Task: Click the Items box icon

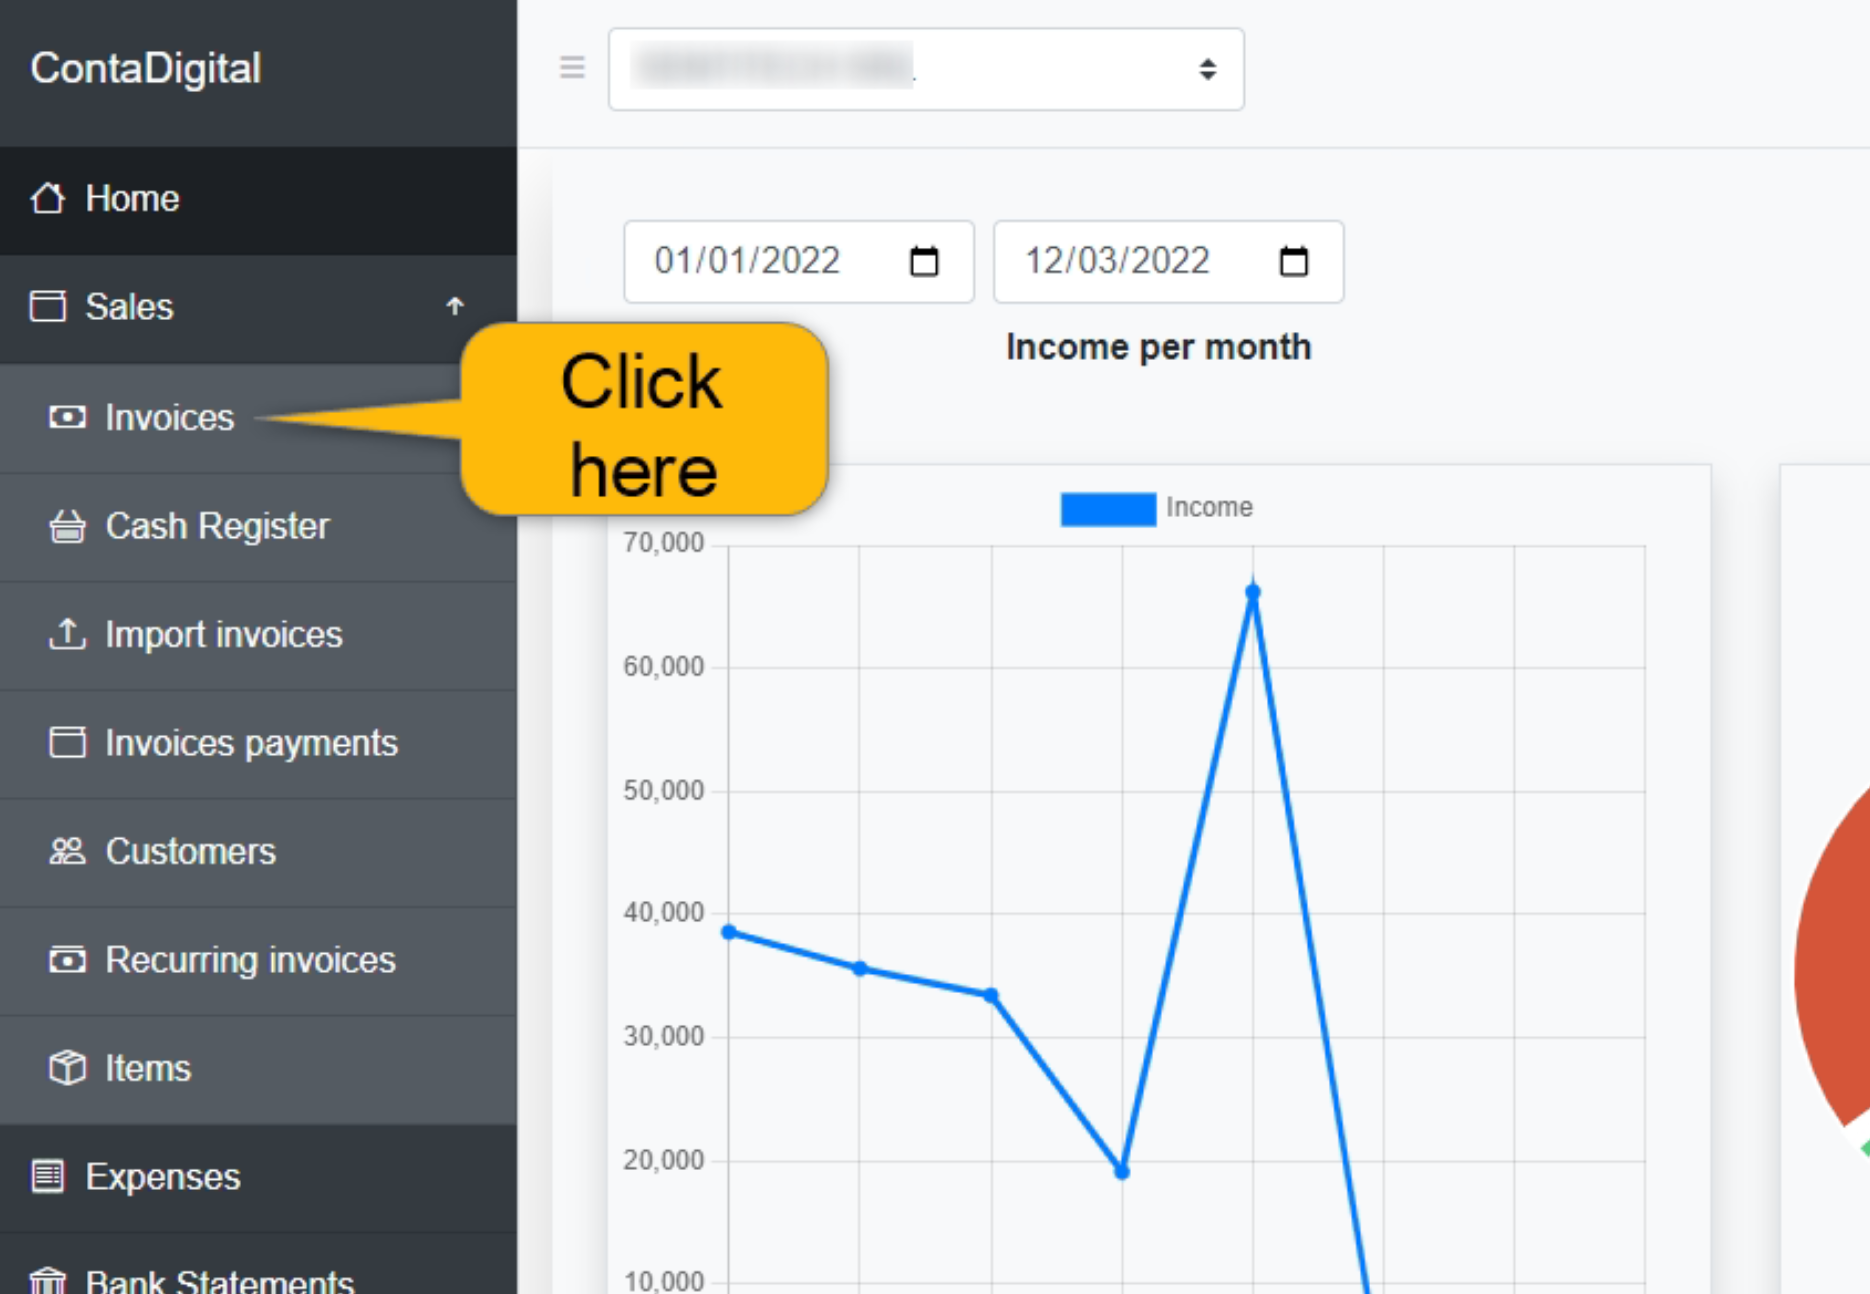Action: point(67,1068)
